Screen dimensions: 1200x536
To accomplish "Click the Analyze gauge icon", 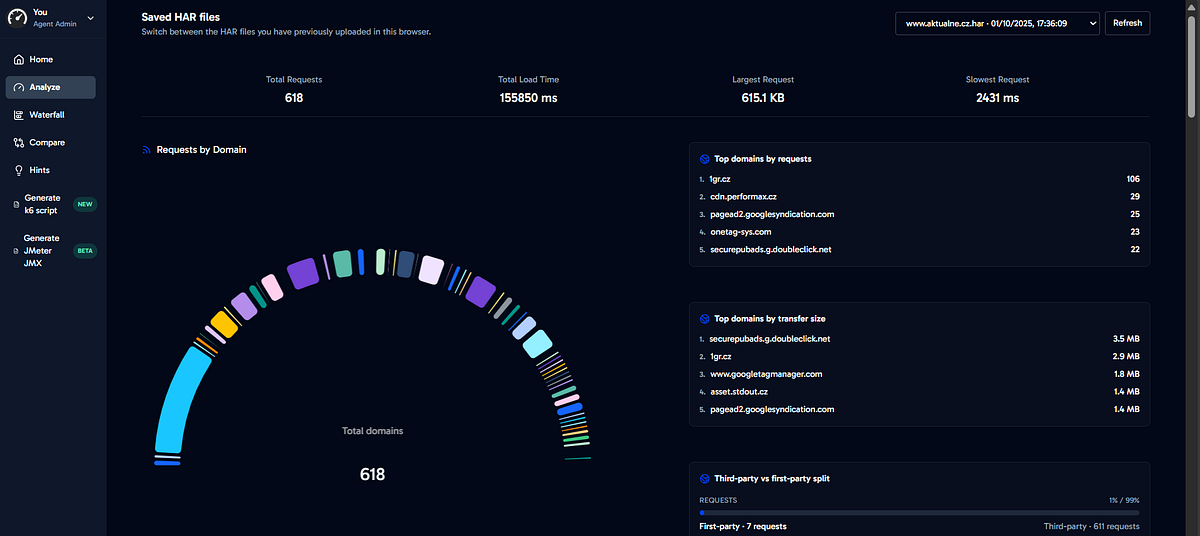I will point(18,88).
